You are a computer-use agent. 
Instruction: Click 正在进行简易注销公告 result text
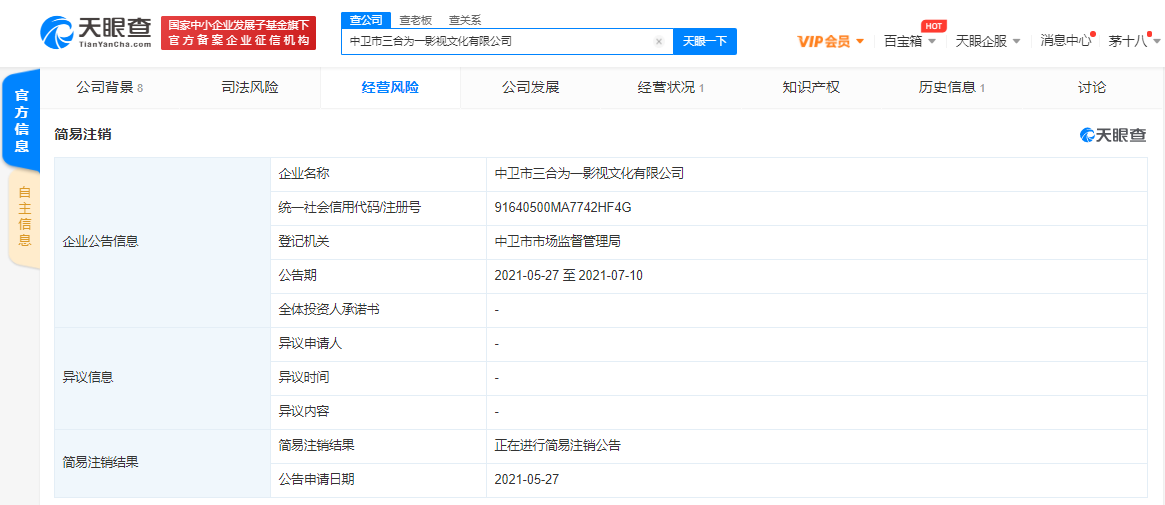click(557, 446)
